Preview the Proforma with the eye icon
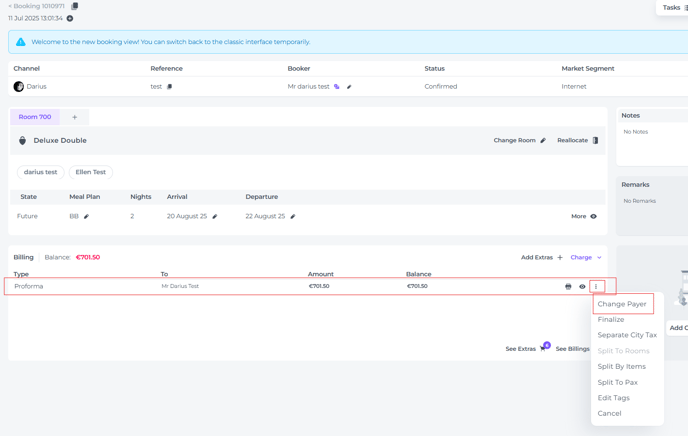This screenshot has width=688, height=436. (x=582, y=286)
